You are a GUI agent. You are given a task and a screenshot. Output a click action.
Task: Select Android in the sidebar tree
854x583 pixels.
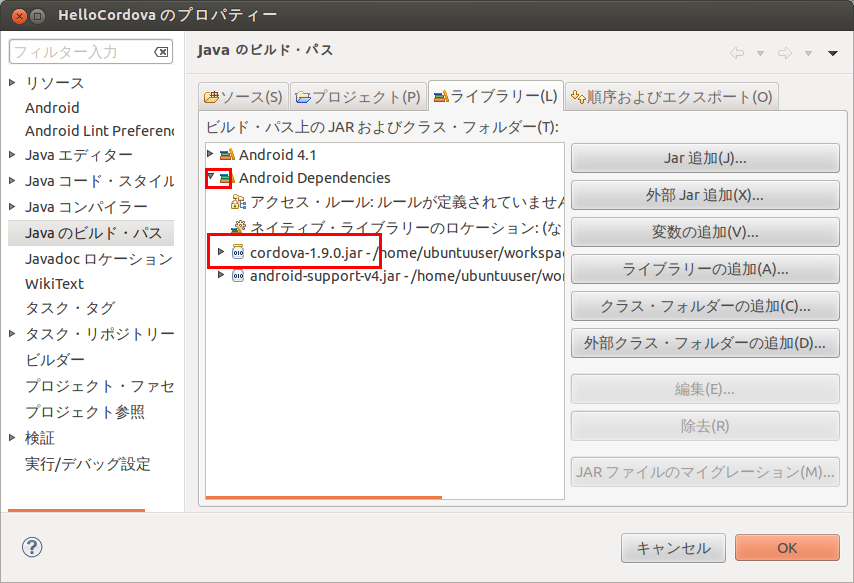click(x=52, y=108)
